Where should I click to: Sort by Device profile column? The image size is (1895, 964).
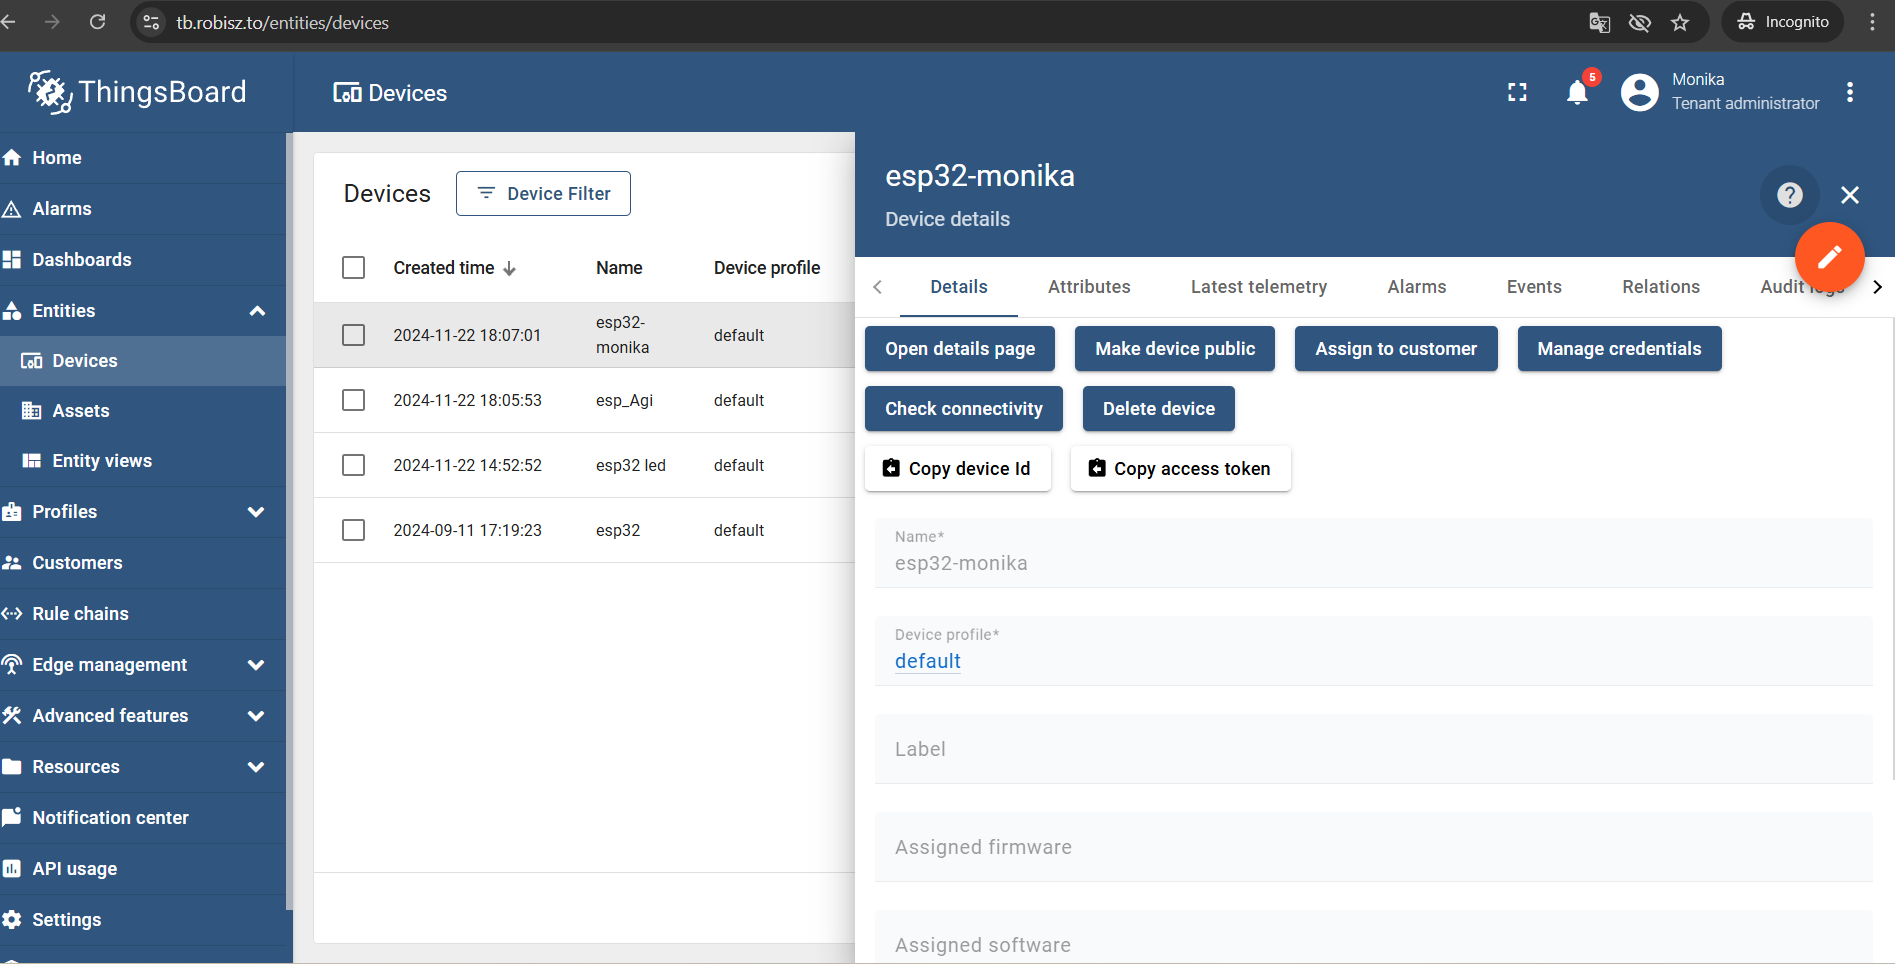point(767,268)
